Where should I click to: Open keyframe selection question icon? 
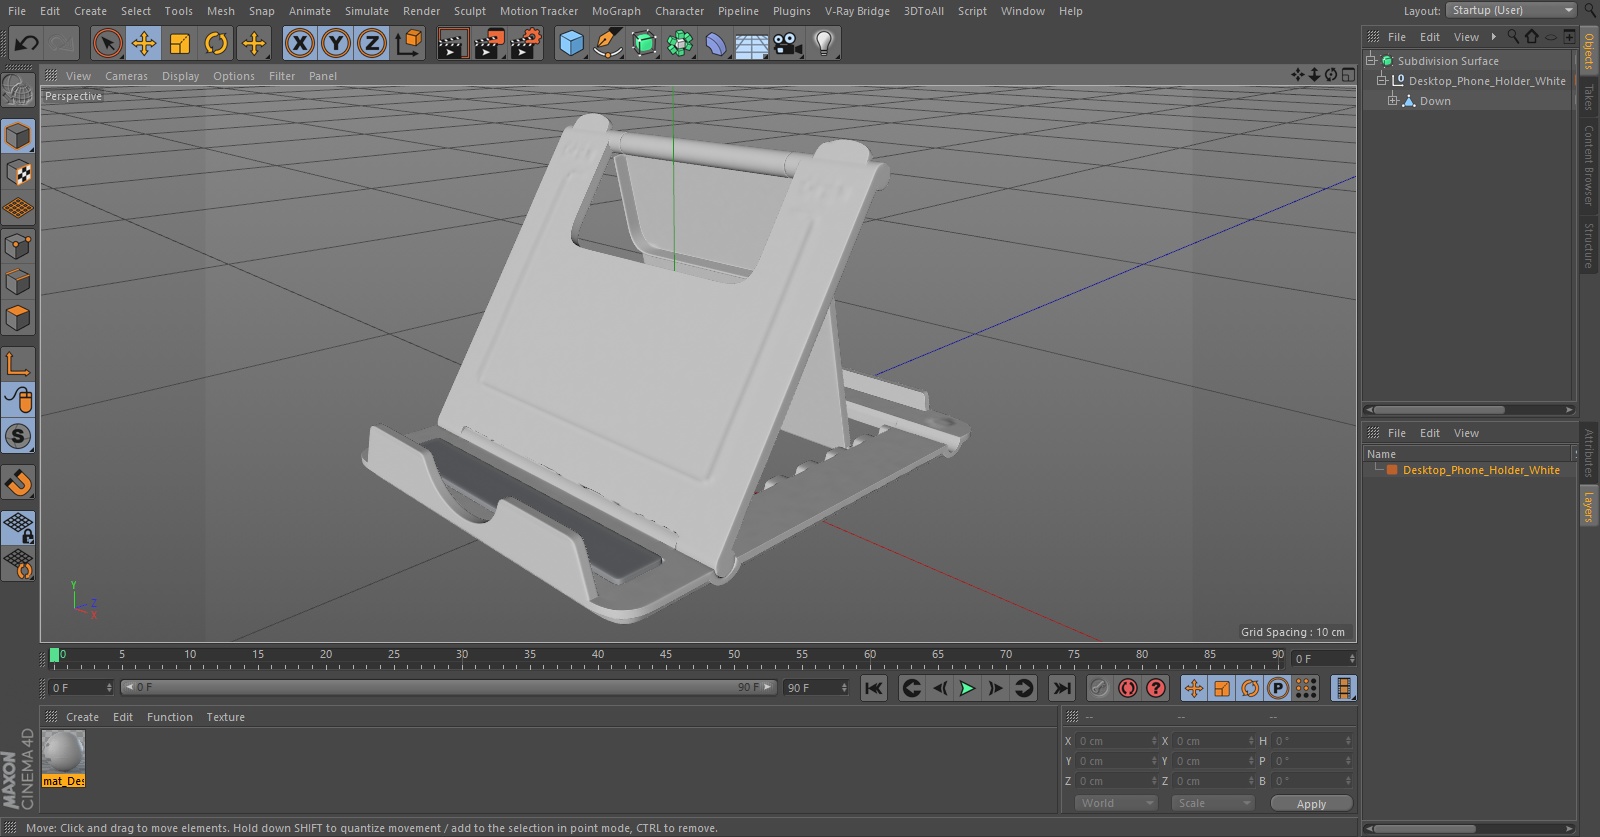pos(1156,688)
